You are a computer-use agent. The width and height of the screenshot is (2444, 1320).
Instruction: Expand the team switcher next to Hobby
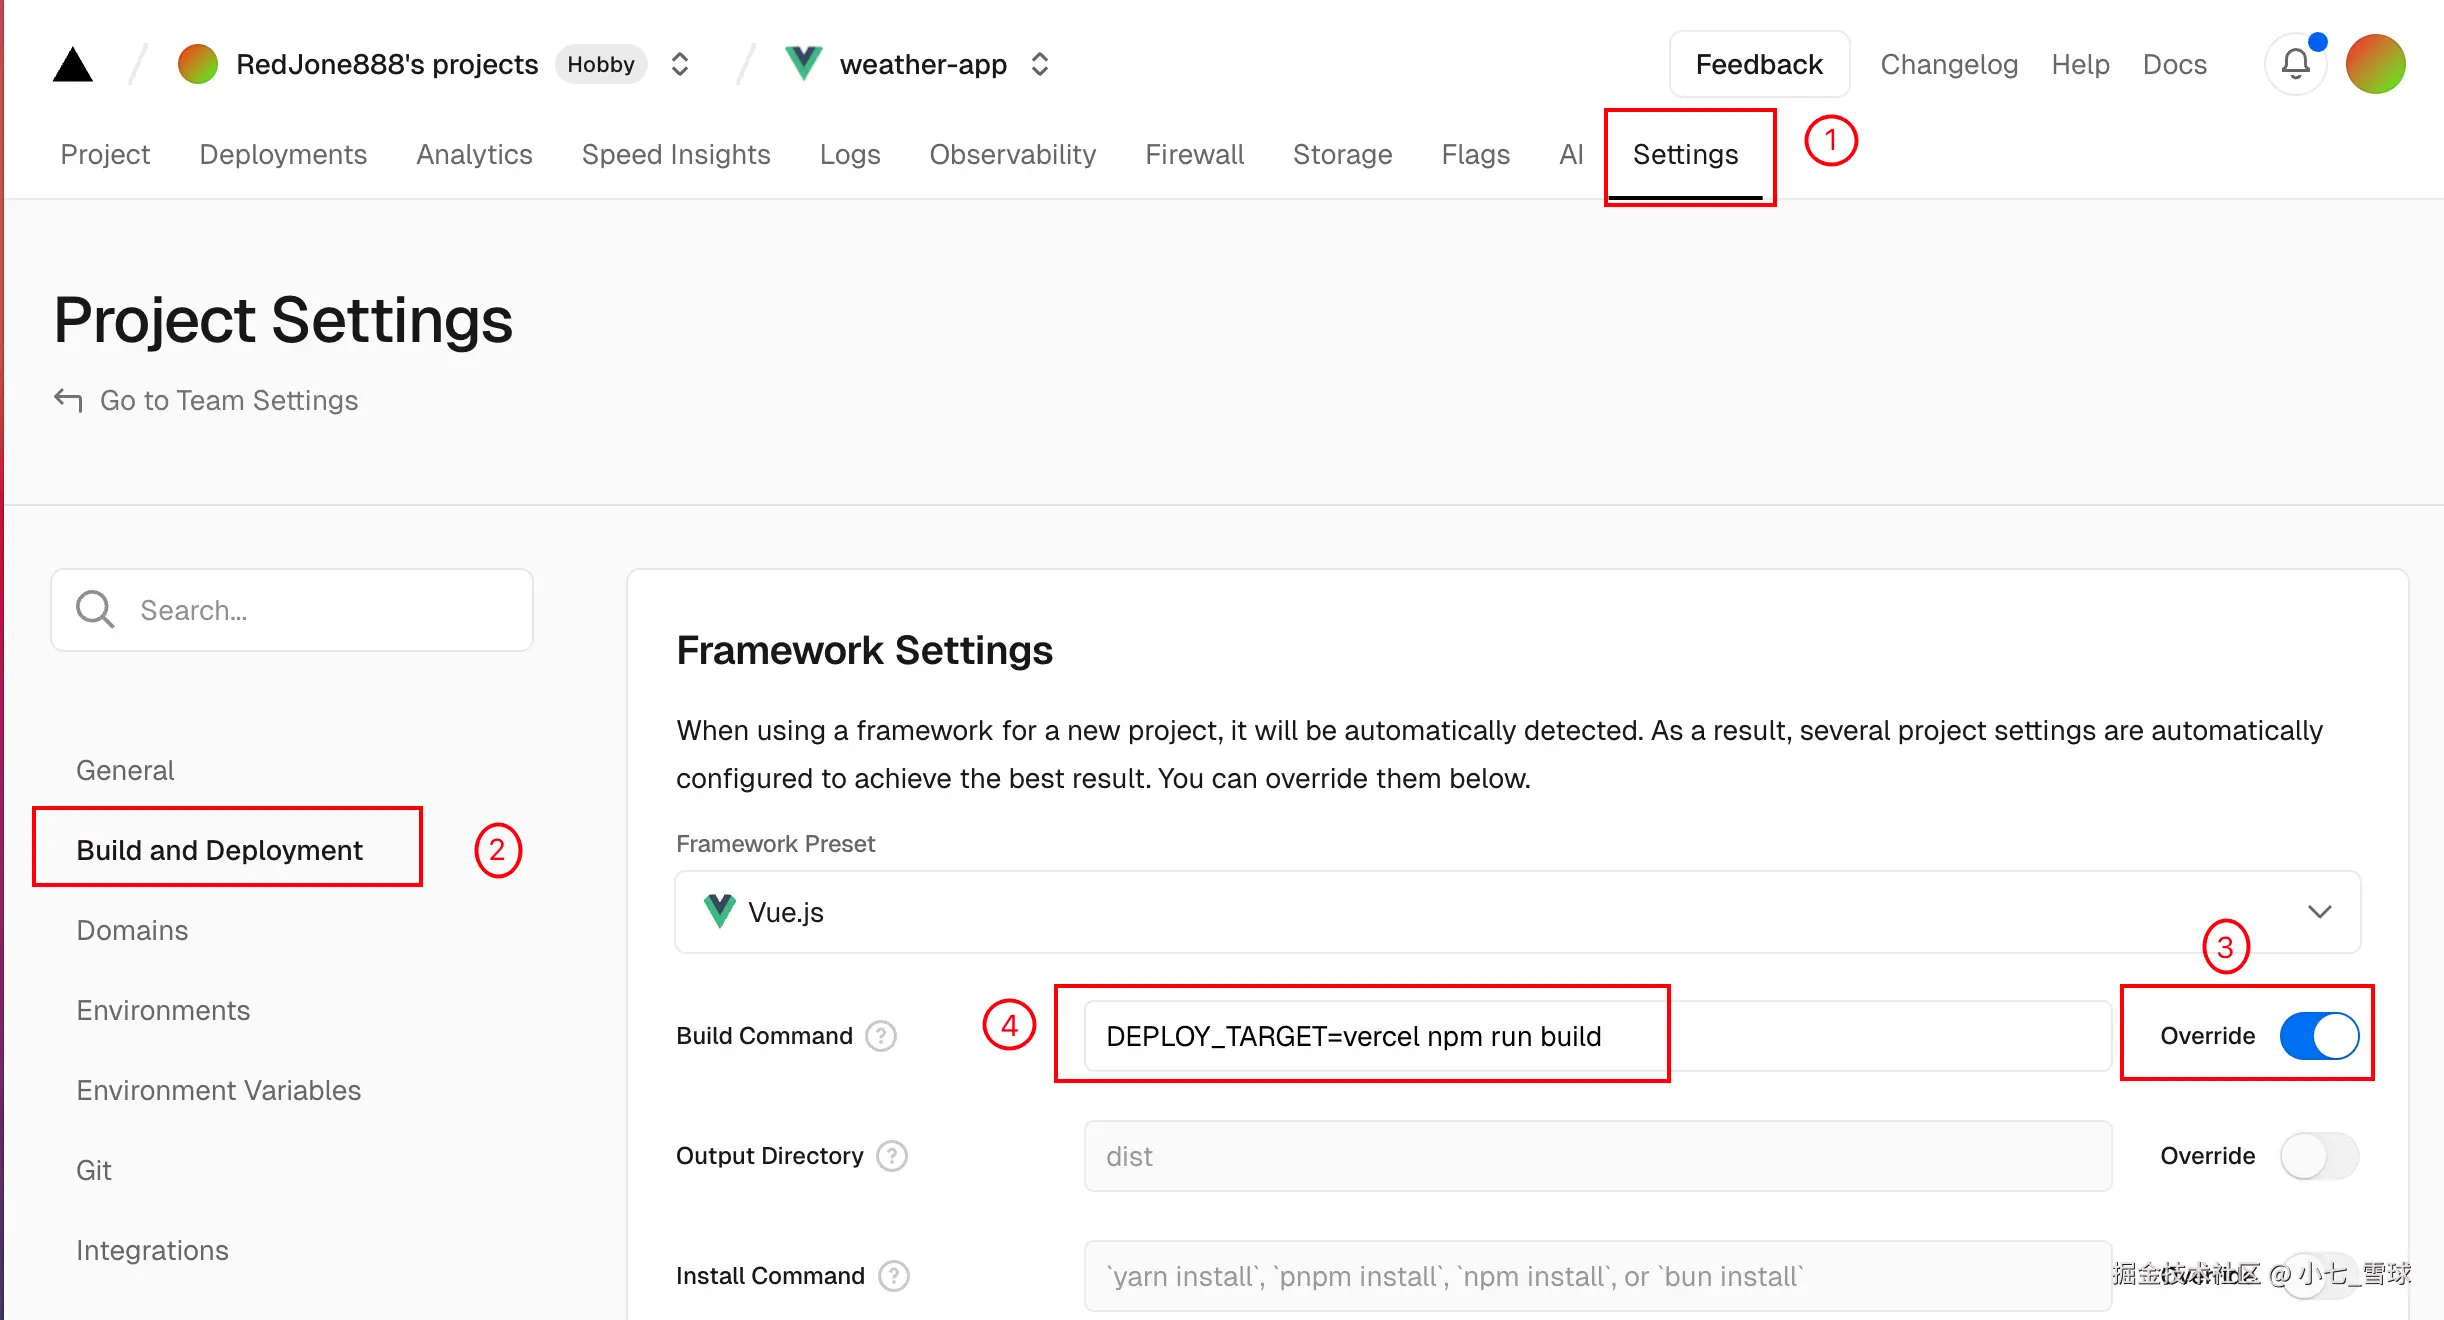pyautogui.click(x=680, y=65)
